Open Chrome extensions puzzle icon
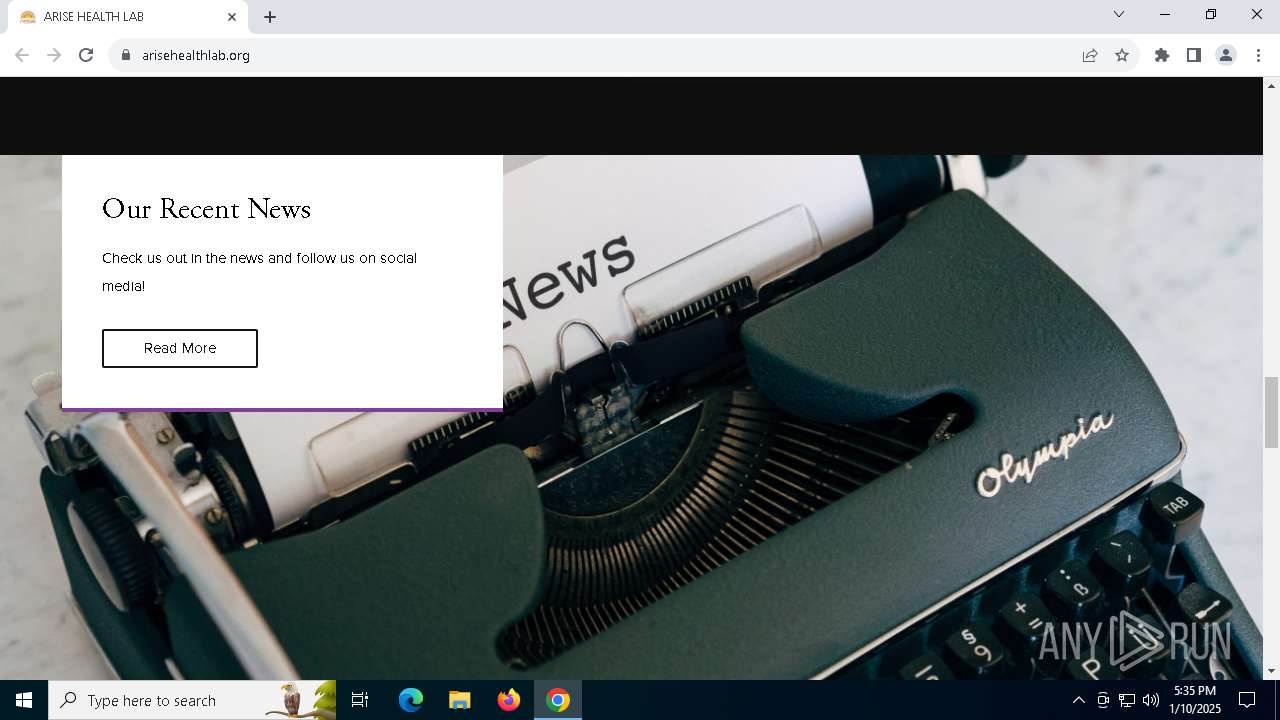The image size is (1280, 720). (x=1162, y=55)
